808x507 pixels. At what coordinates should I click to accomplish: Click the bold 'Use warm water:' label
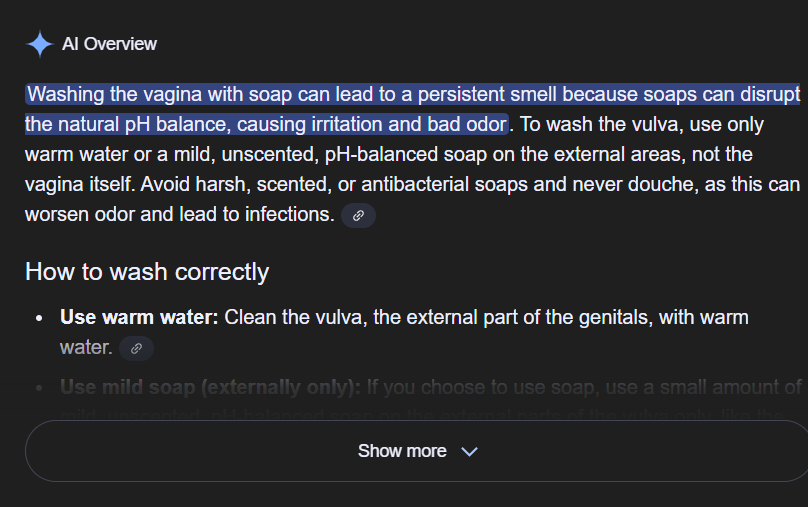tap(139, 317)
